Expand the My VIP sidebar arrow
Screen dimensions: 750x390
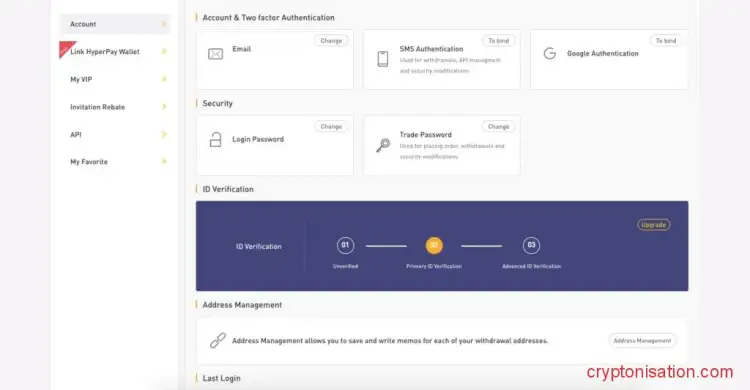click(164, 79)
